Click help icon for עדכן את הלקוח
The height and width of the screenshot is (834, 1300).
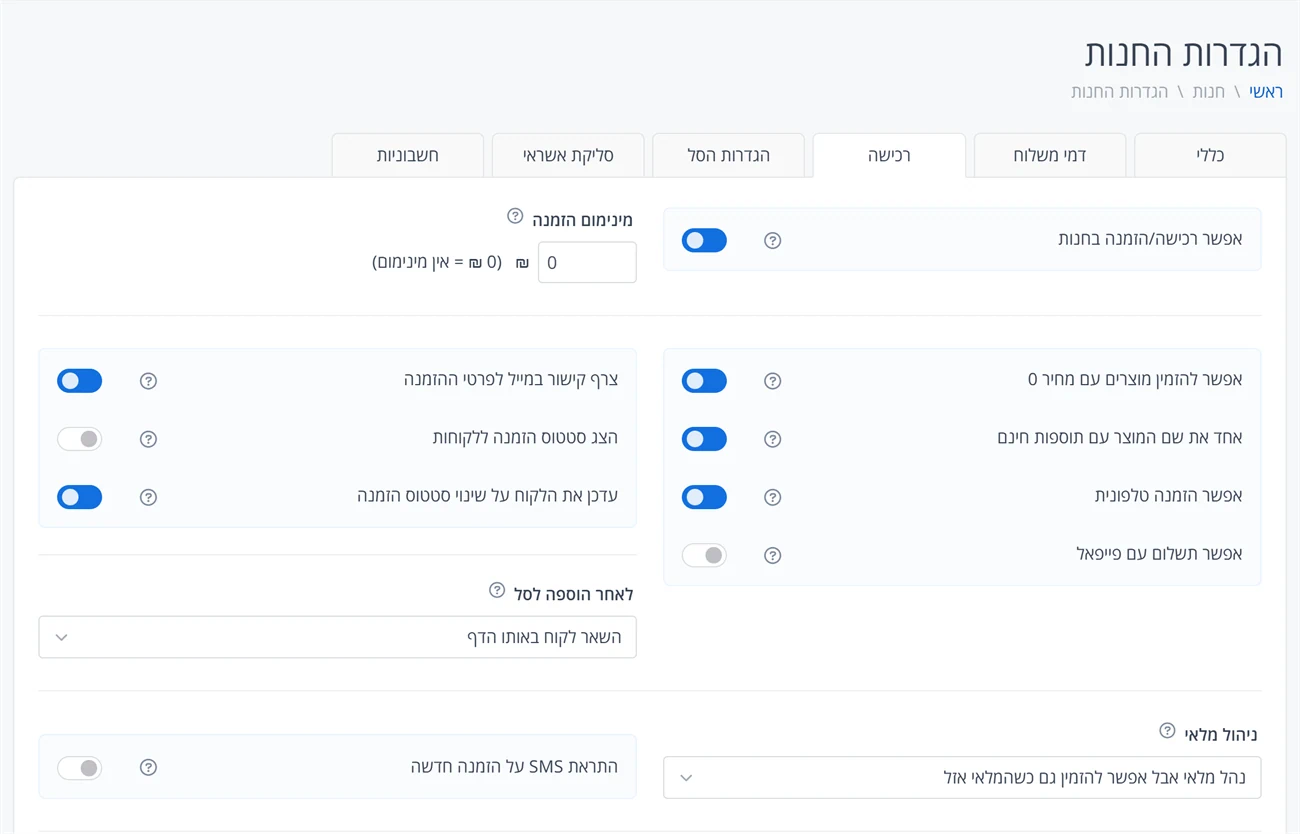[148, 497]
